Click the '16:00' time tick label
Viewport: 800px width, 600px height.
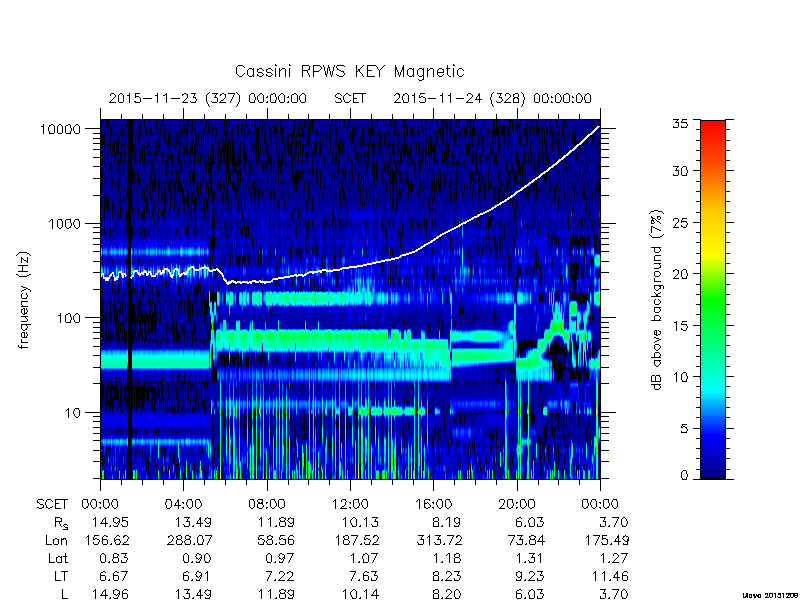[x=433, y=505]
